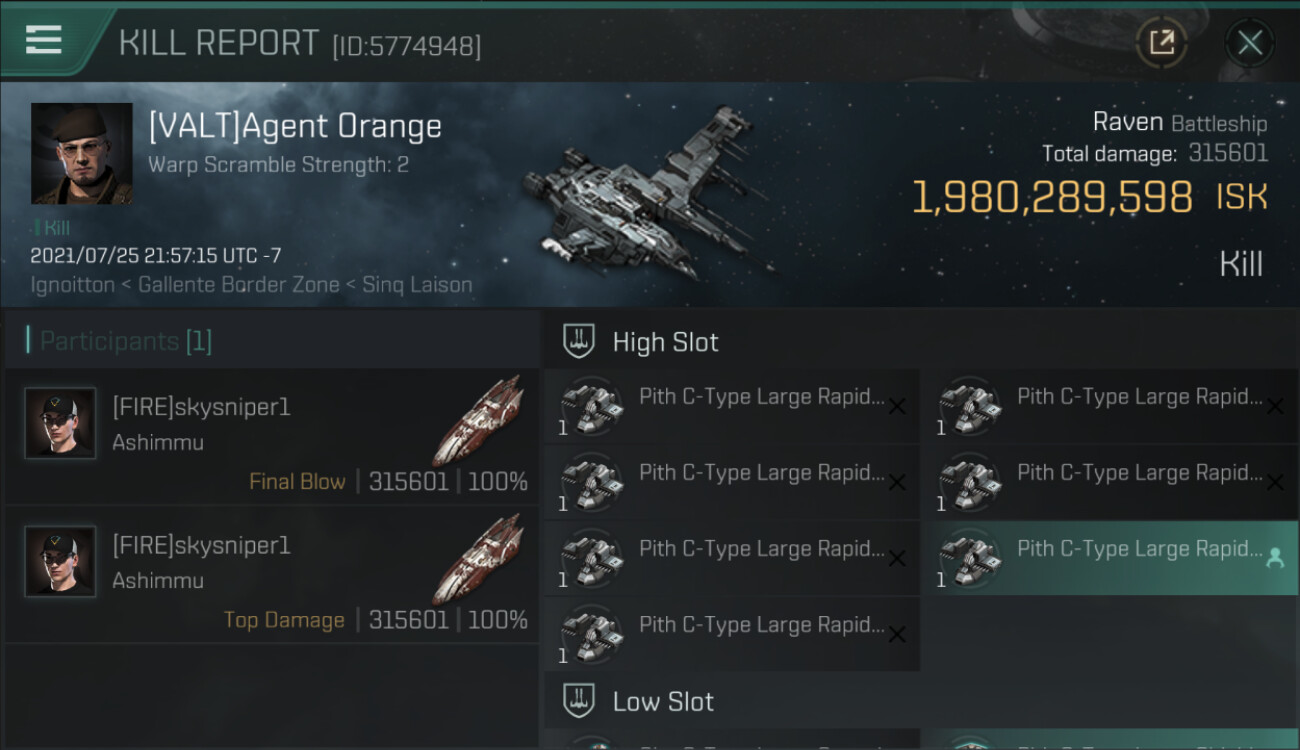Select first Pith C-Type launcher module icon

click(x=592, y=406)
